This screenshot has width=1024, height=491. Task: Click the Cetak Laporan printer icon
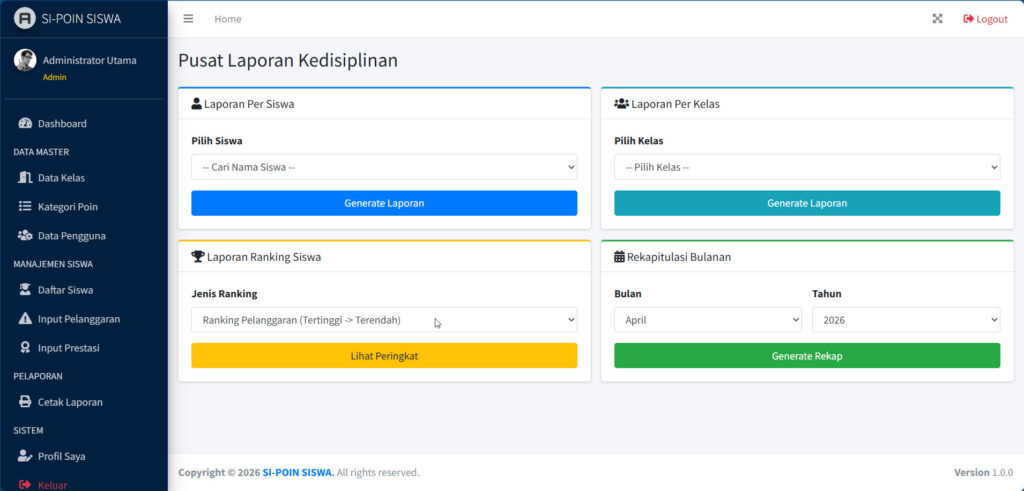tap(26, 402)
